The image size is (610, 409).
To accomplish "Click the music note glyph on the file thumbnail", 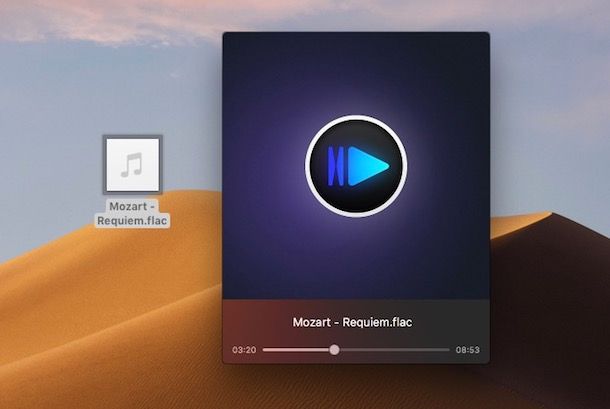I will point(131,165).
